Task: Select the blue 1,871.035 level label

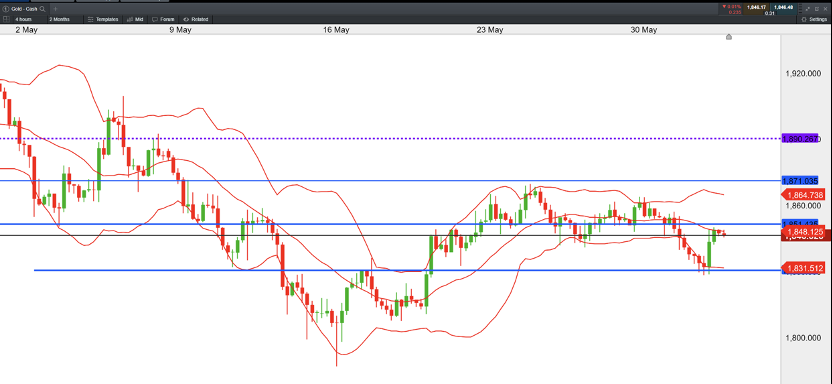Action: pyautogui.click(x=800, y=181)
